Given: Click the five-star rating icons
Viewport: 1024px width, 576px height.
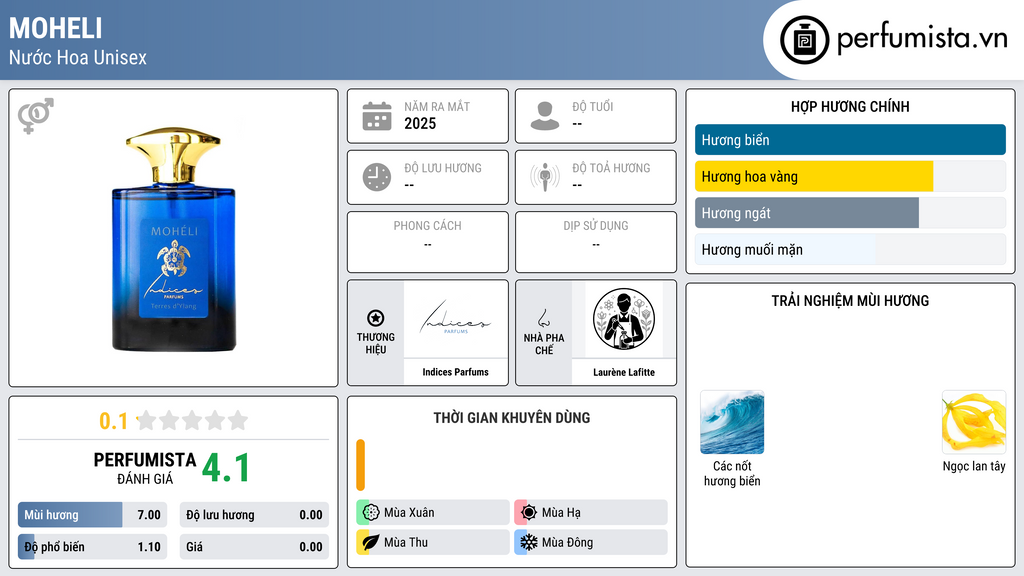Looking at the screenshot, I should [x=193, y=420].
